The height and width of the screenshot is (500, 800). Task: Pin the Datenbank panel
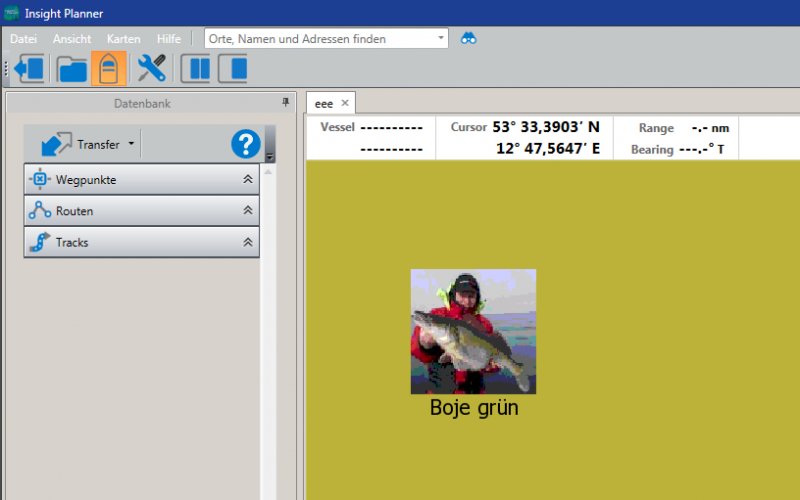point(285,102)
